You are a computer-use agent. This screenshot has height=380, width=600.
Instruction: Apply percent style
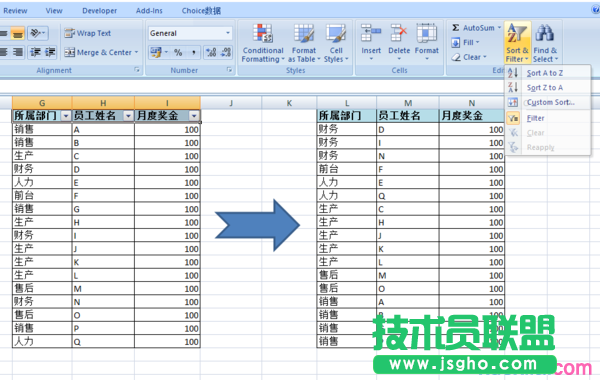pos(178,52)
